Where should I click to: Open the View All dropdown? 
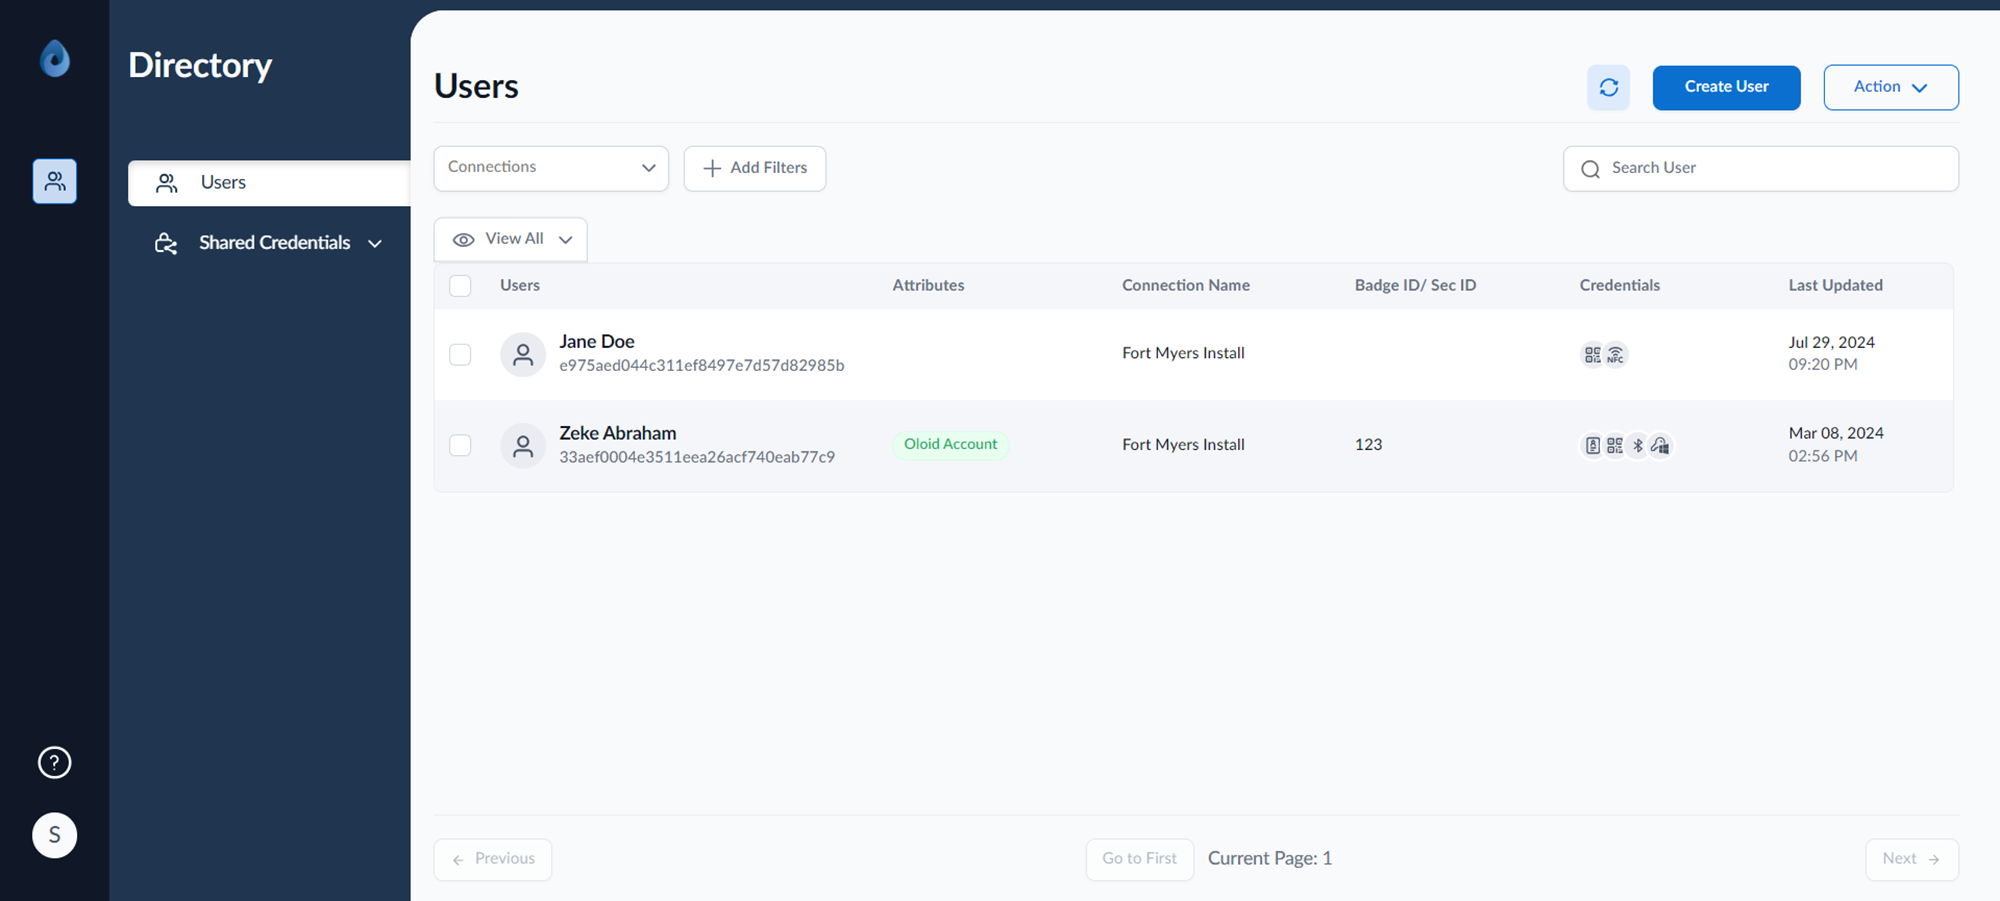click(x=511, y=240)
